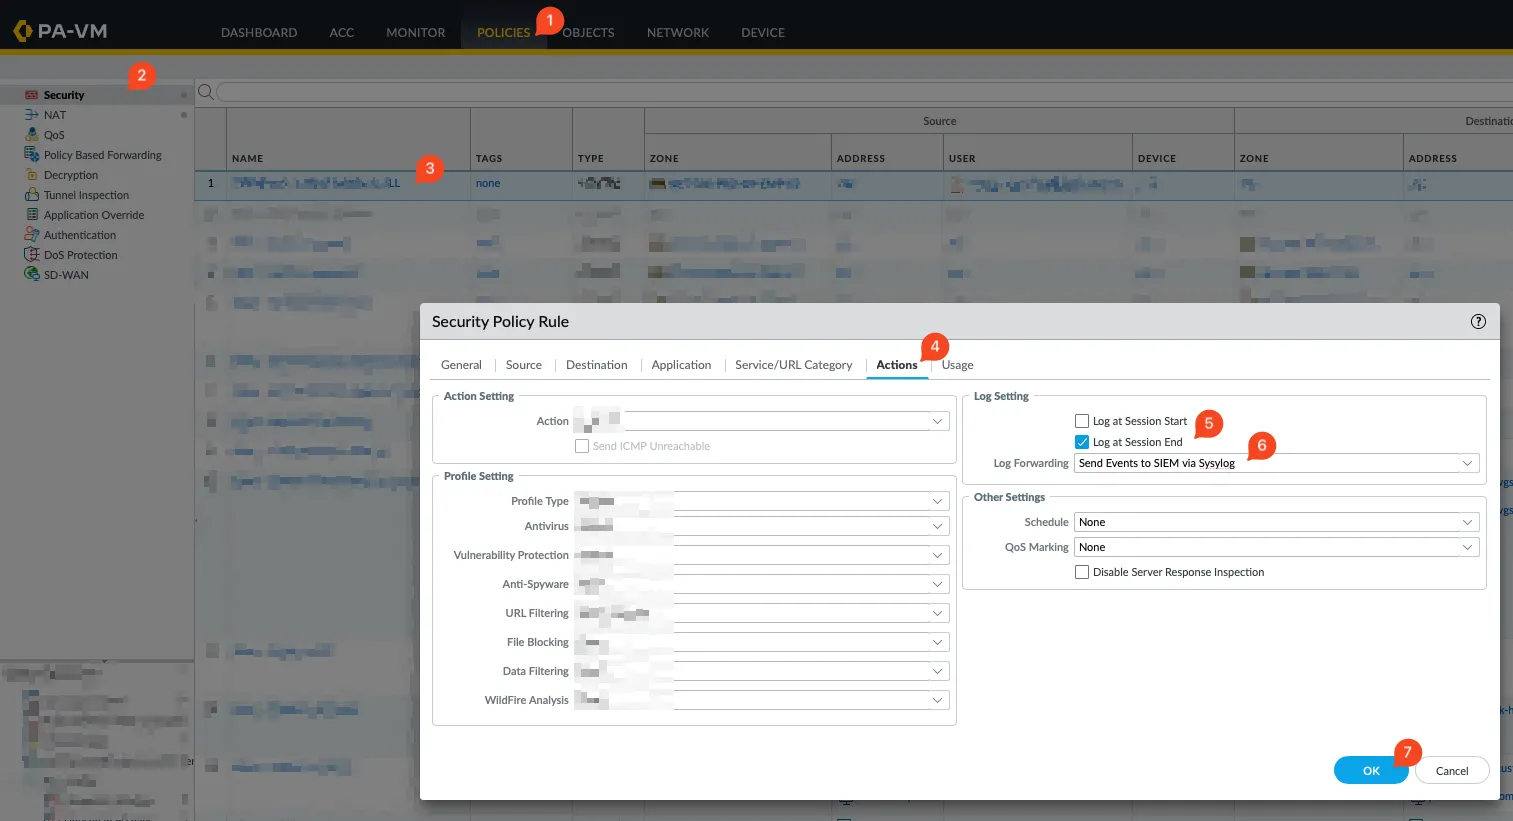
Task: Click the Tunnel Inspection icon
Action: (32, 195)
